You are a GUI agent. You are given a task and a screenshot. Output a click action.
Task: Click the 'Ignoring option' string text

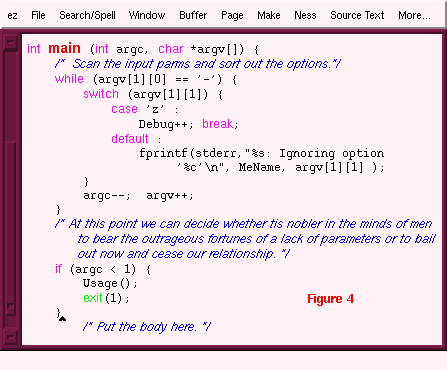(x=331, y=154)
